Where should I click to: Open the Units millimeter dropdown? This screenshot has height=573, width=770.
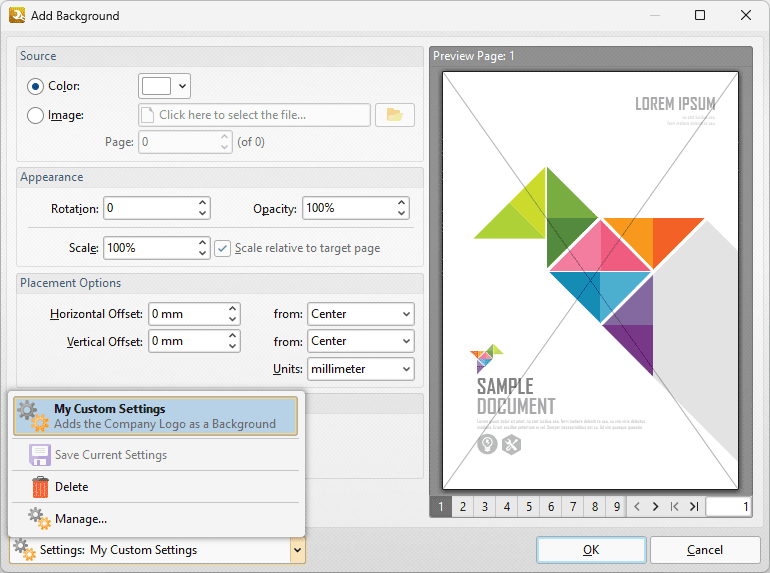(360, 369)
